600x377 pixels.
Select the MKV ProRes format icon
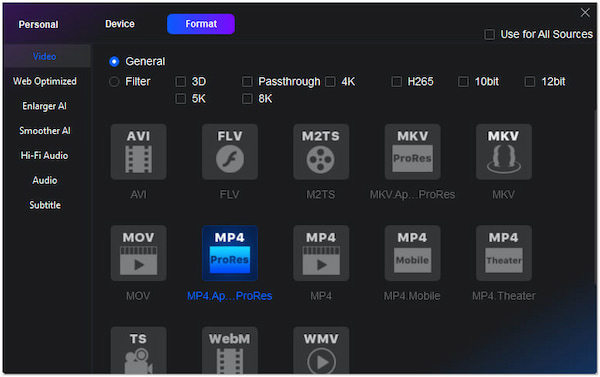(412, 152)
